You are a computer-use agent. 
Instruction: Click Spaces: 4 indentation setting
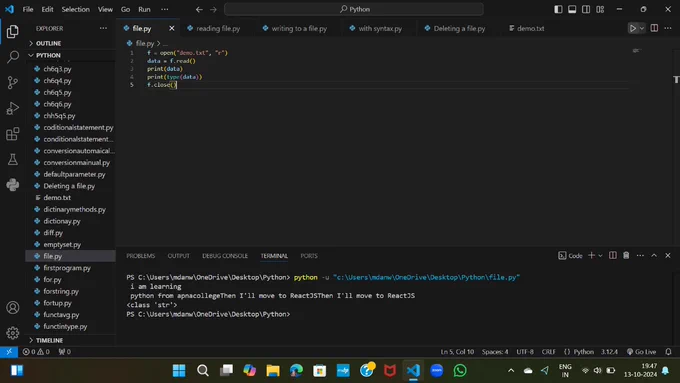pos(495,352)
